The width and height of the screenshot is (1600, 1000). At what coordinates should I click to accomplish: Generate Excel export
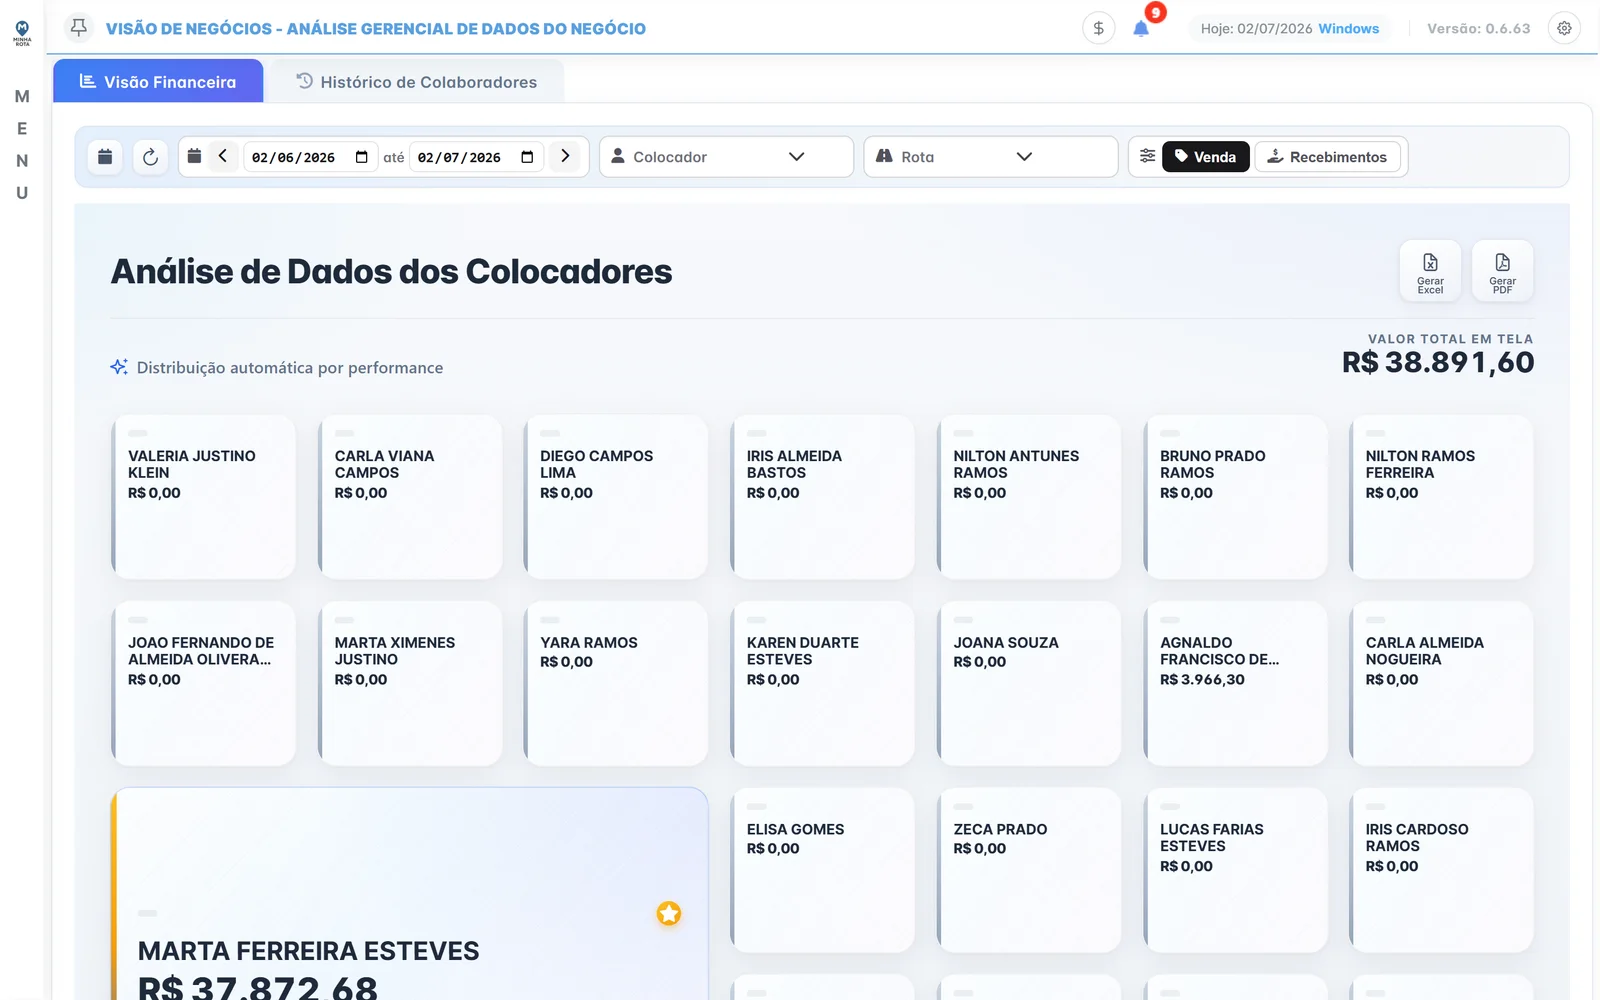click(1430, 271)
